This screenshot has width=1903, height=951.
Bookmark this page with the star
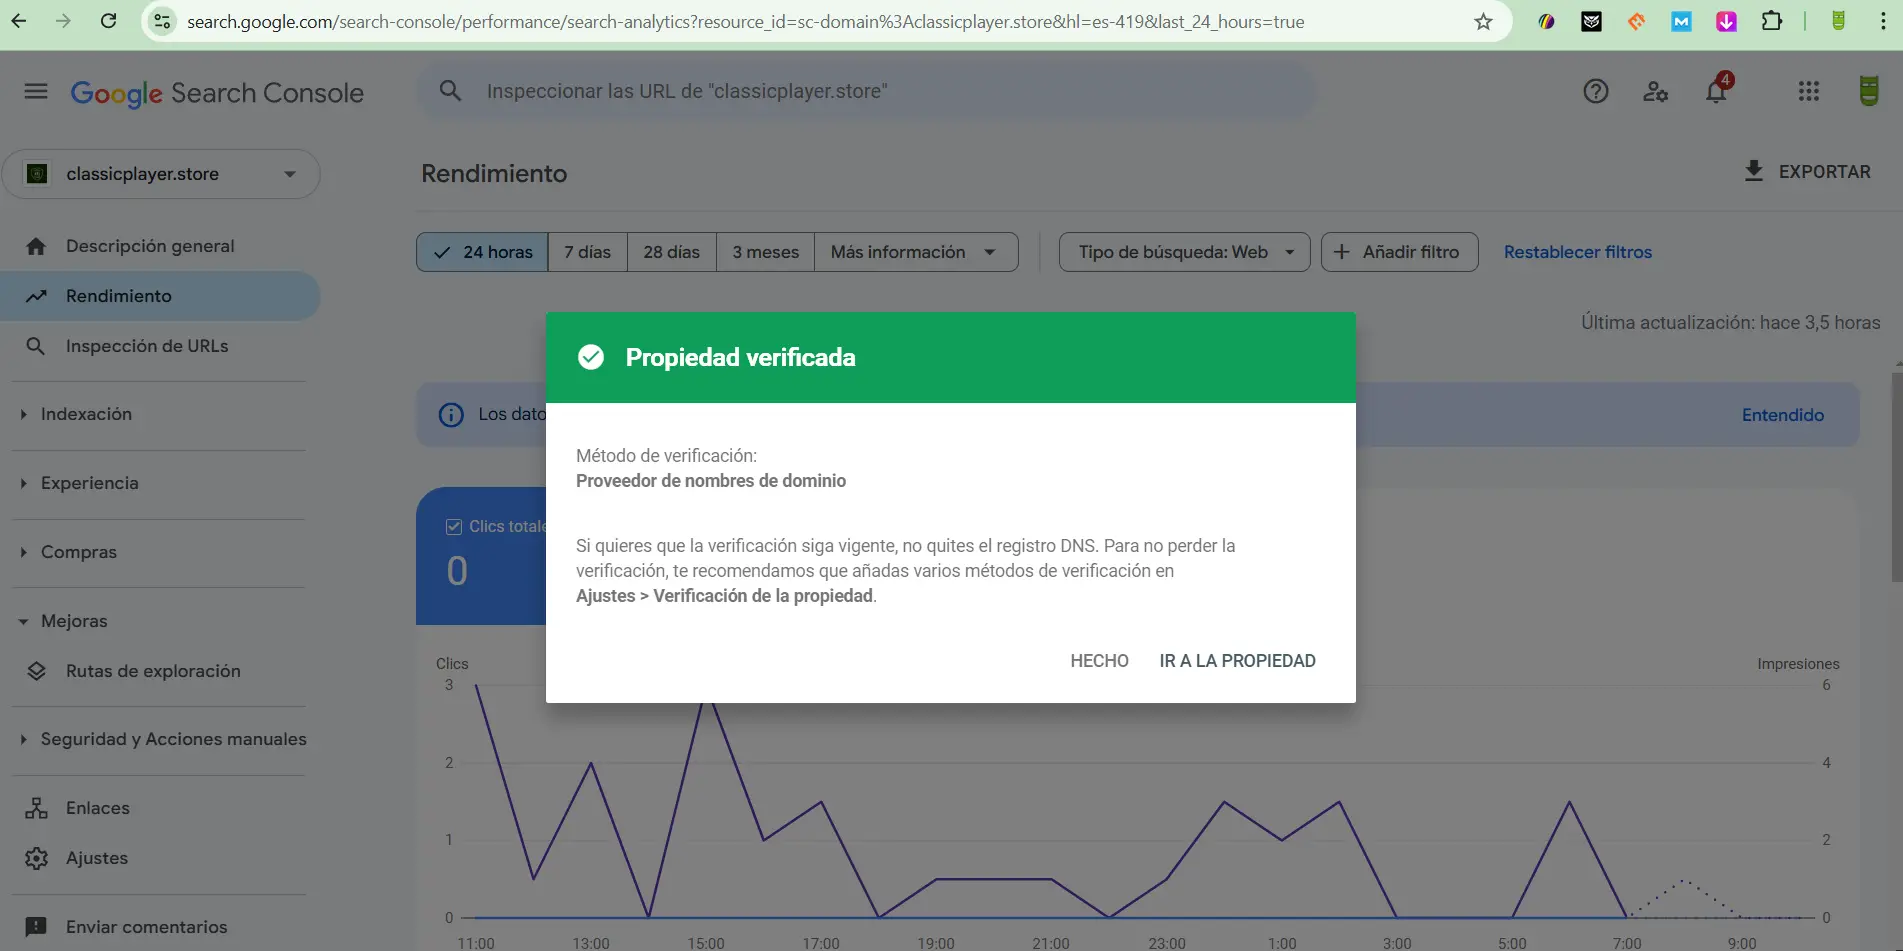click(1483, 21)
